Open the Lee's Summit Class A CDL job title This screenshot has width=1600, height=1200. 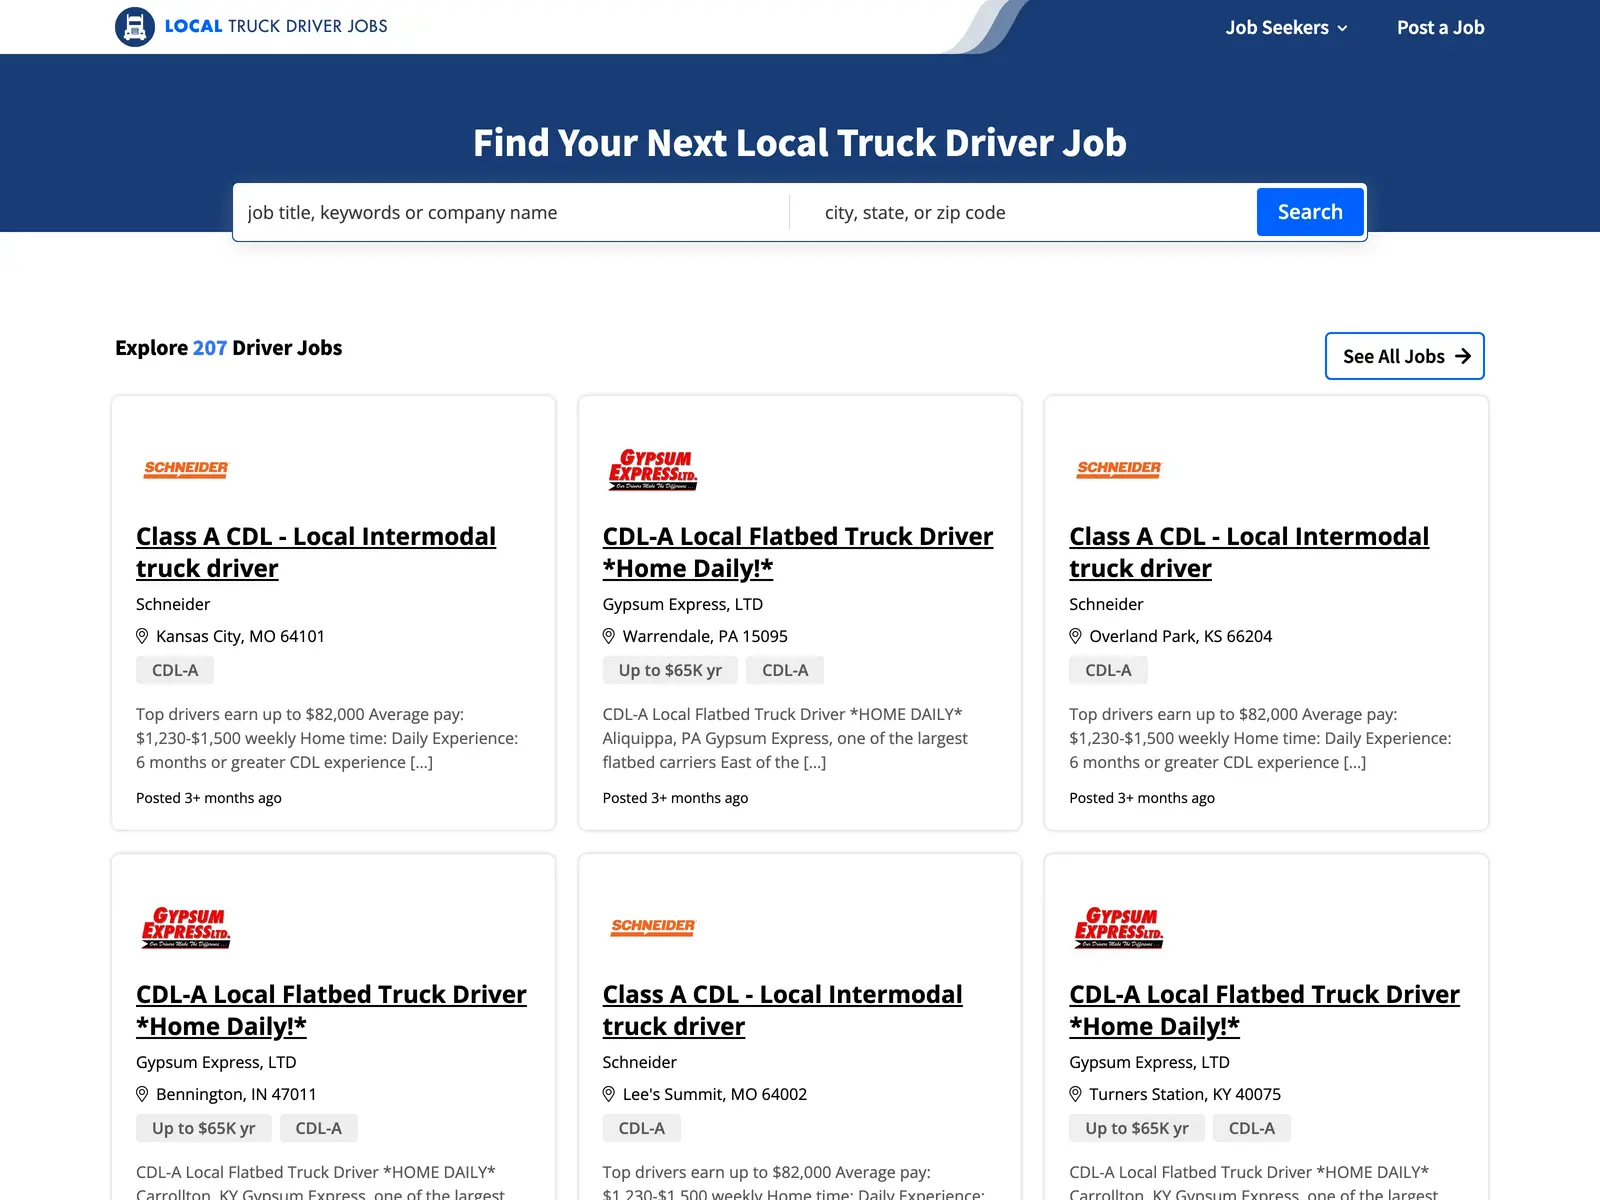(x=783, y=1010)
